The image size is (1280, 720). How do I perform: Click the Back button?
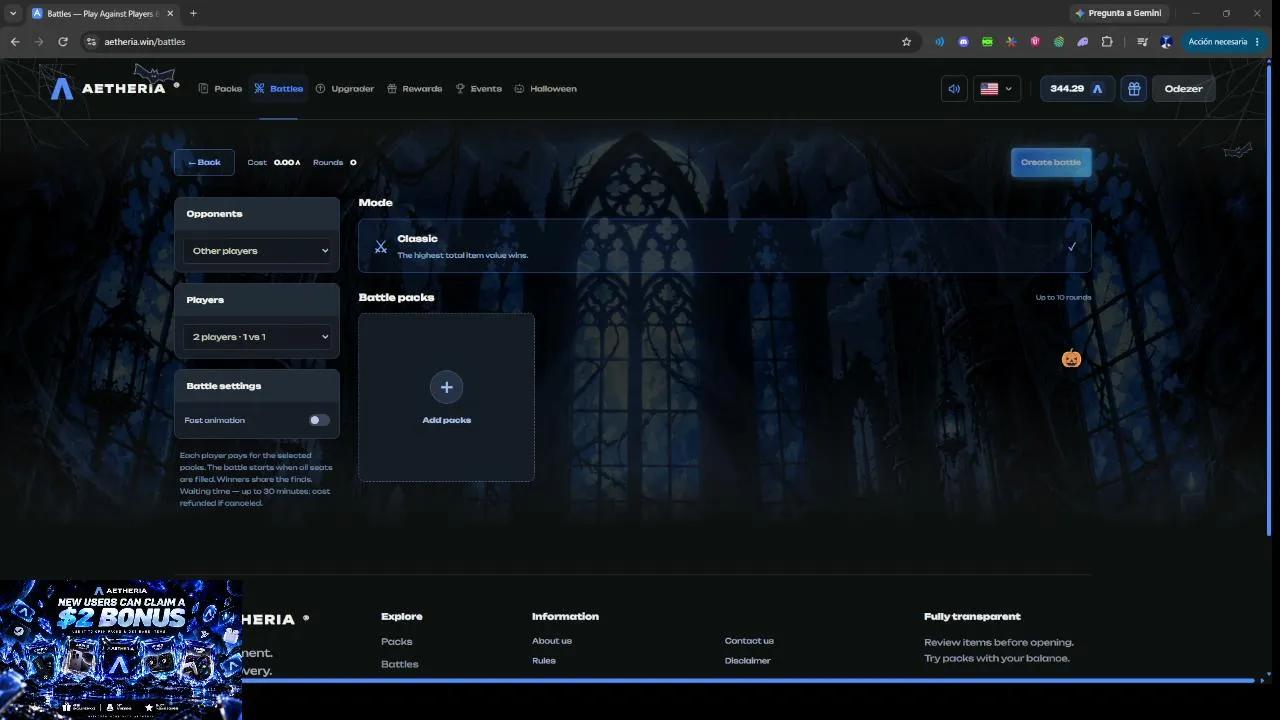(204, 162)
